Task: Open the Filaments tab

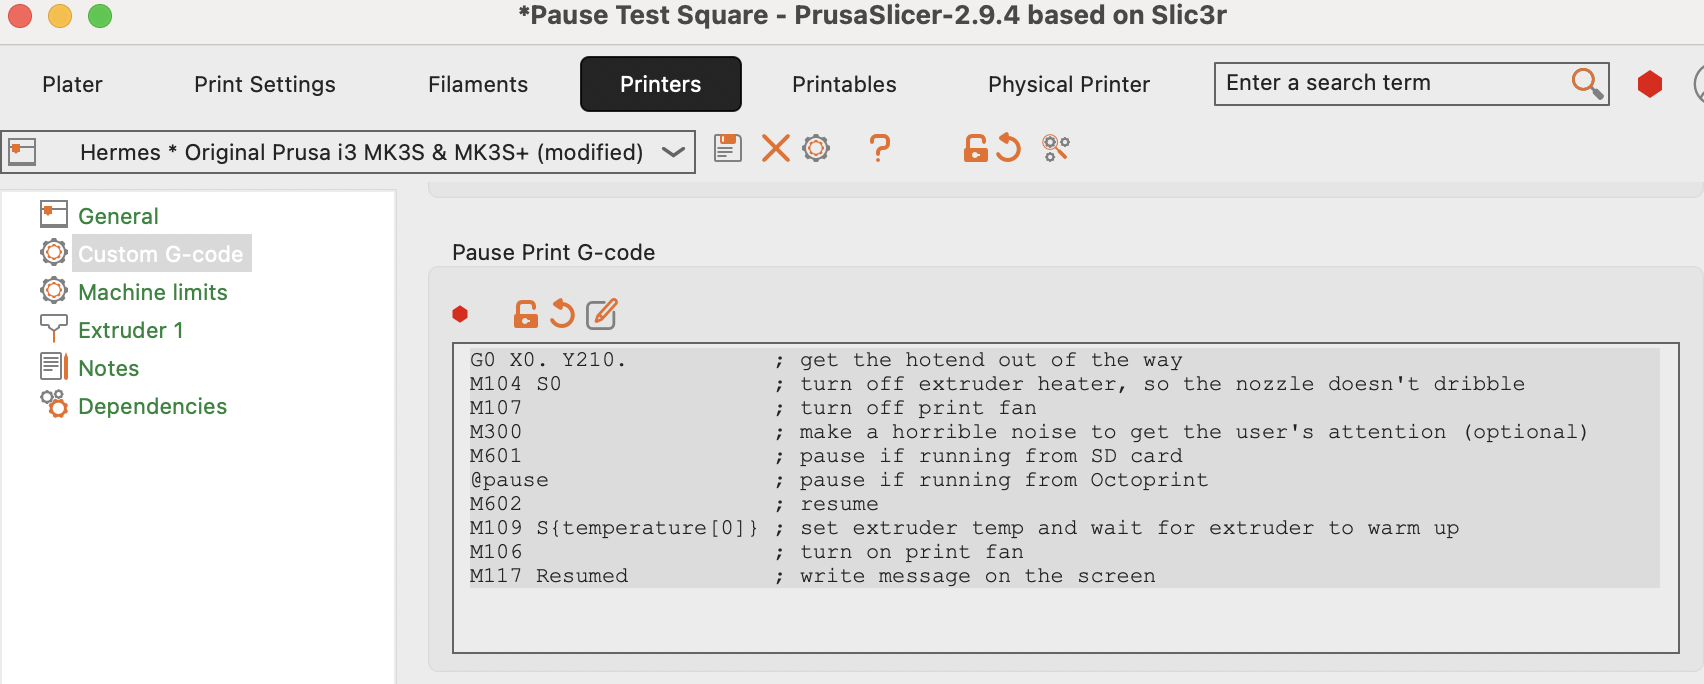Action: click(478, 84)
